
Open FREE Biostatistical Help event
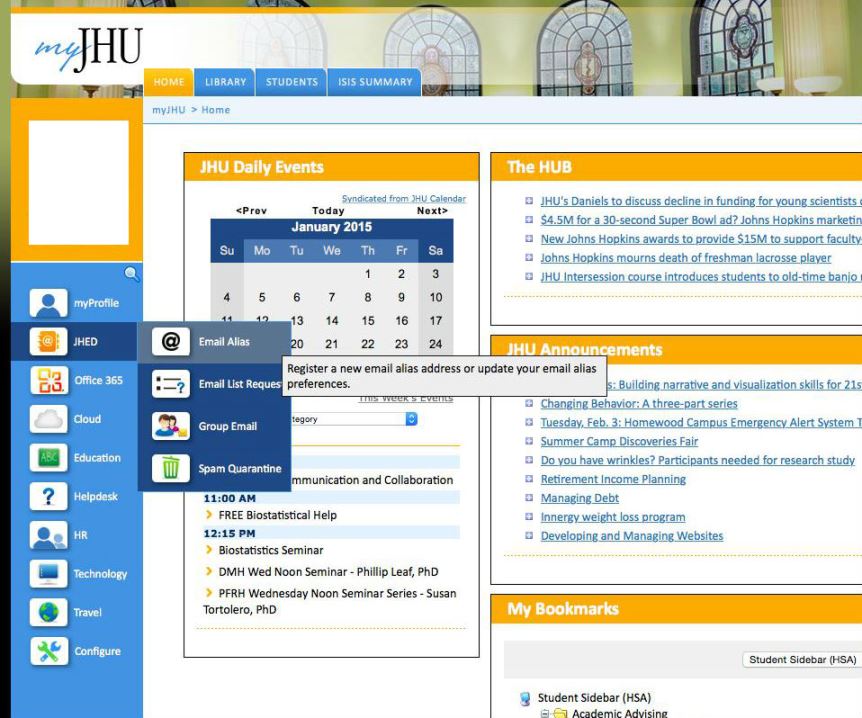278,515
